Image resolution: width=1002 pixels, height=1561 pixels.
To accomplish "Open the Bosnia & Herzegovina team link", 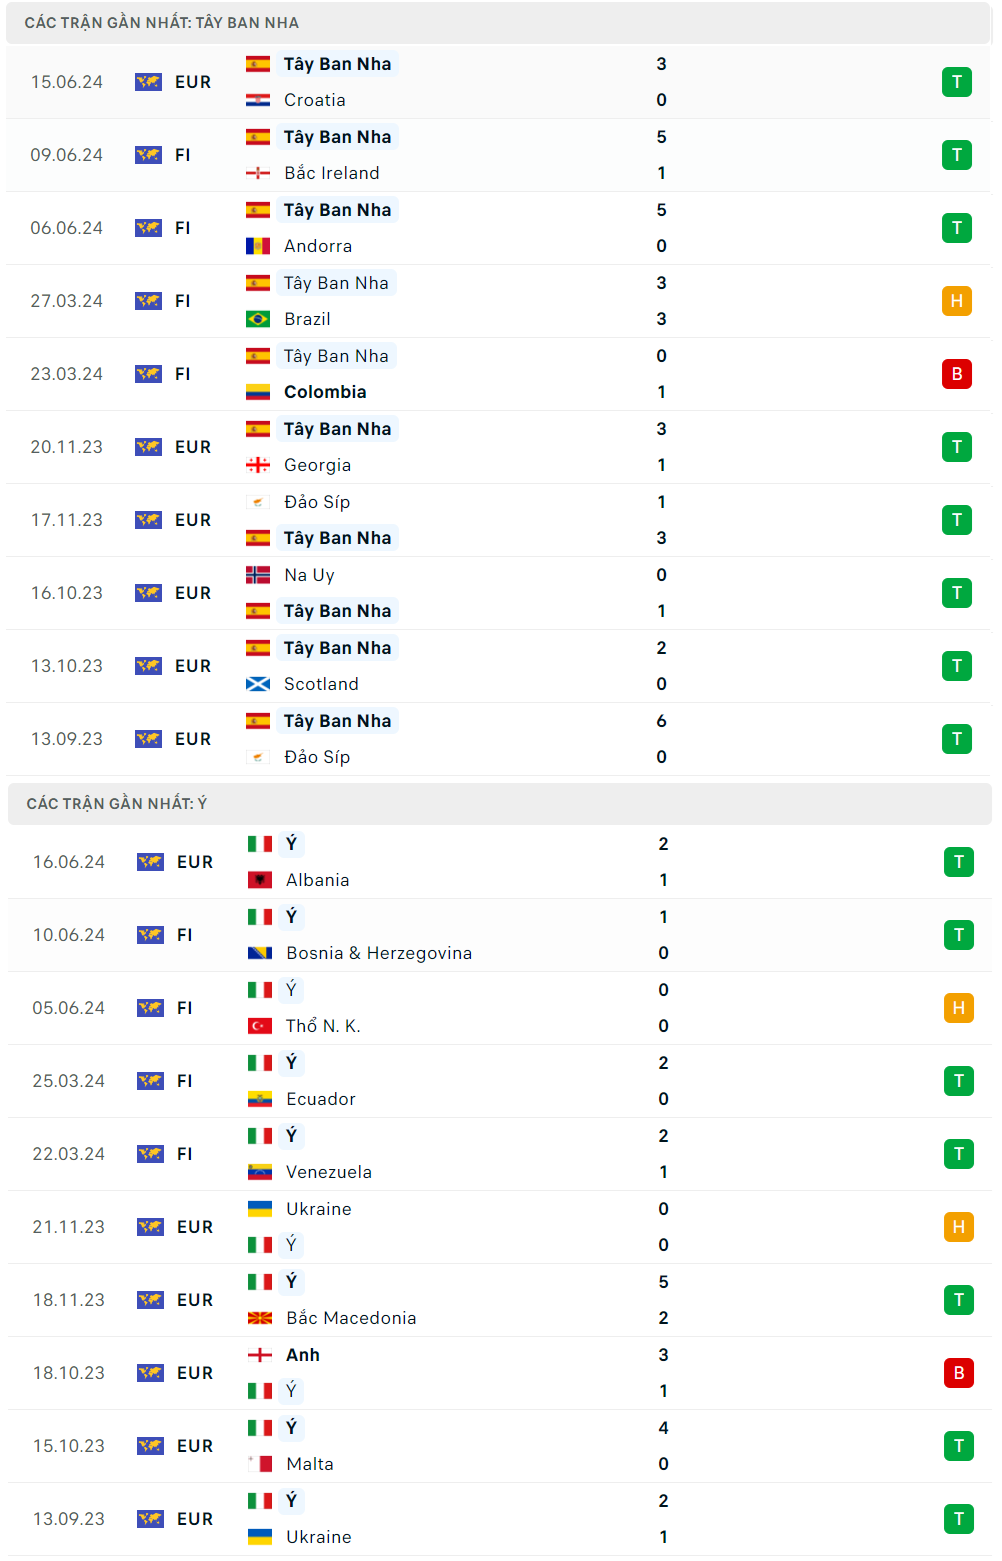I will click(379, 953).
